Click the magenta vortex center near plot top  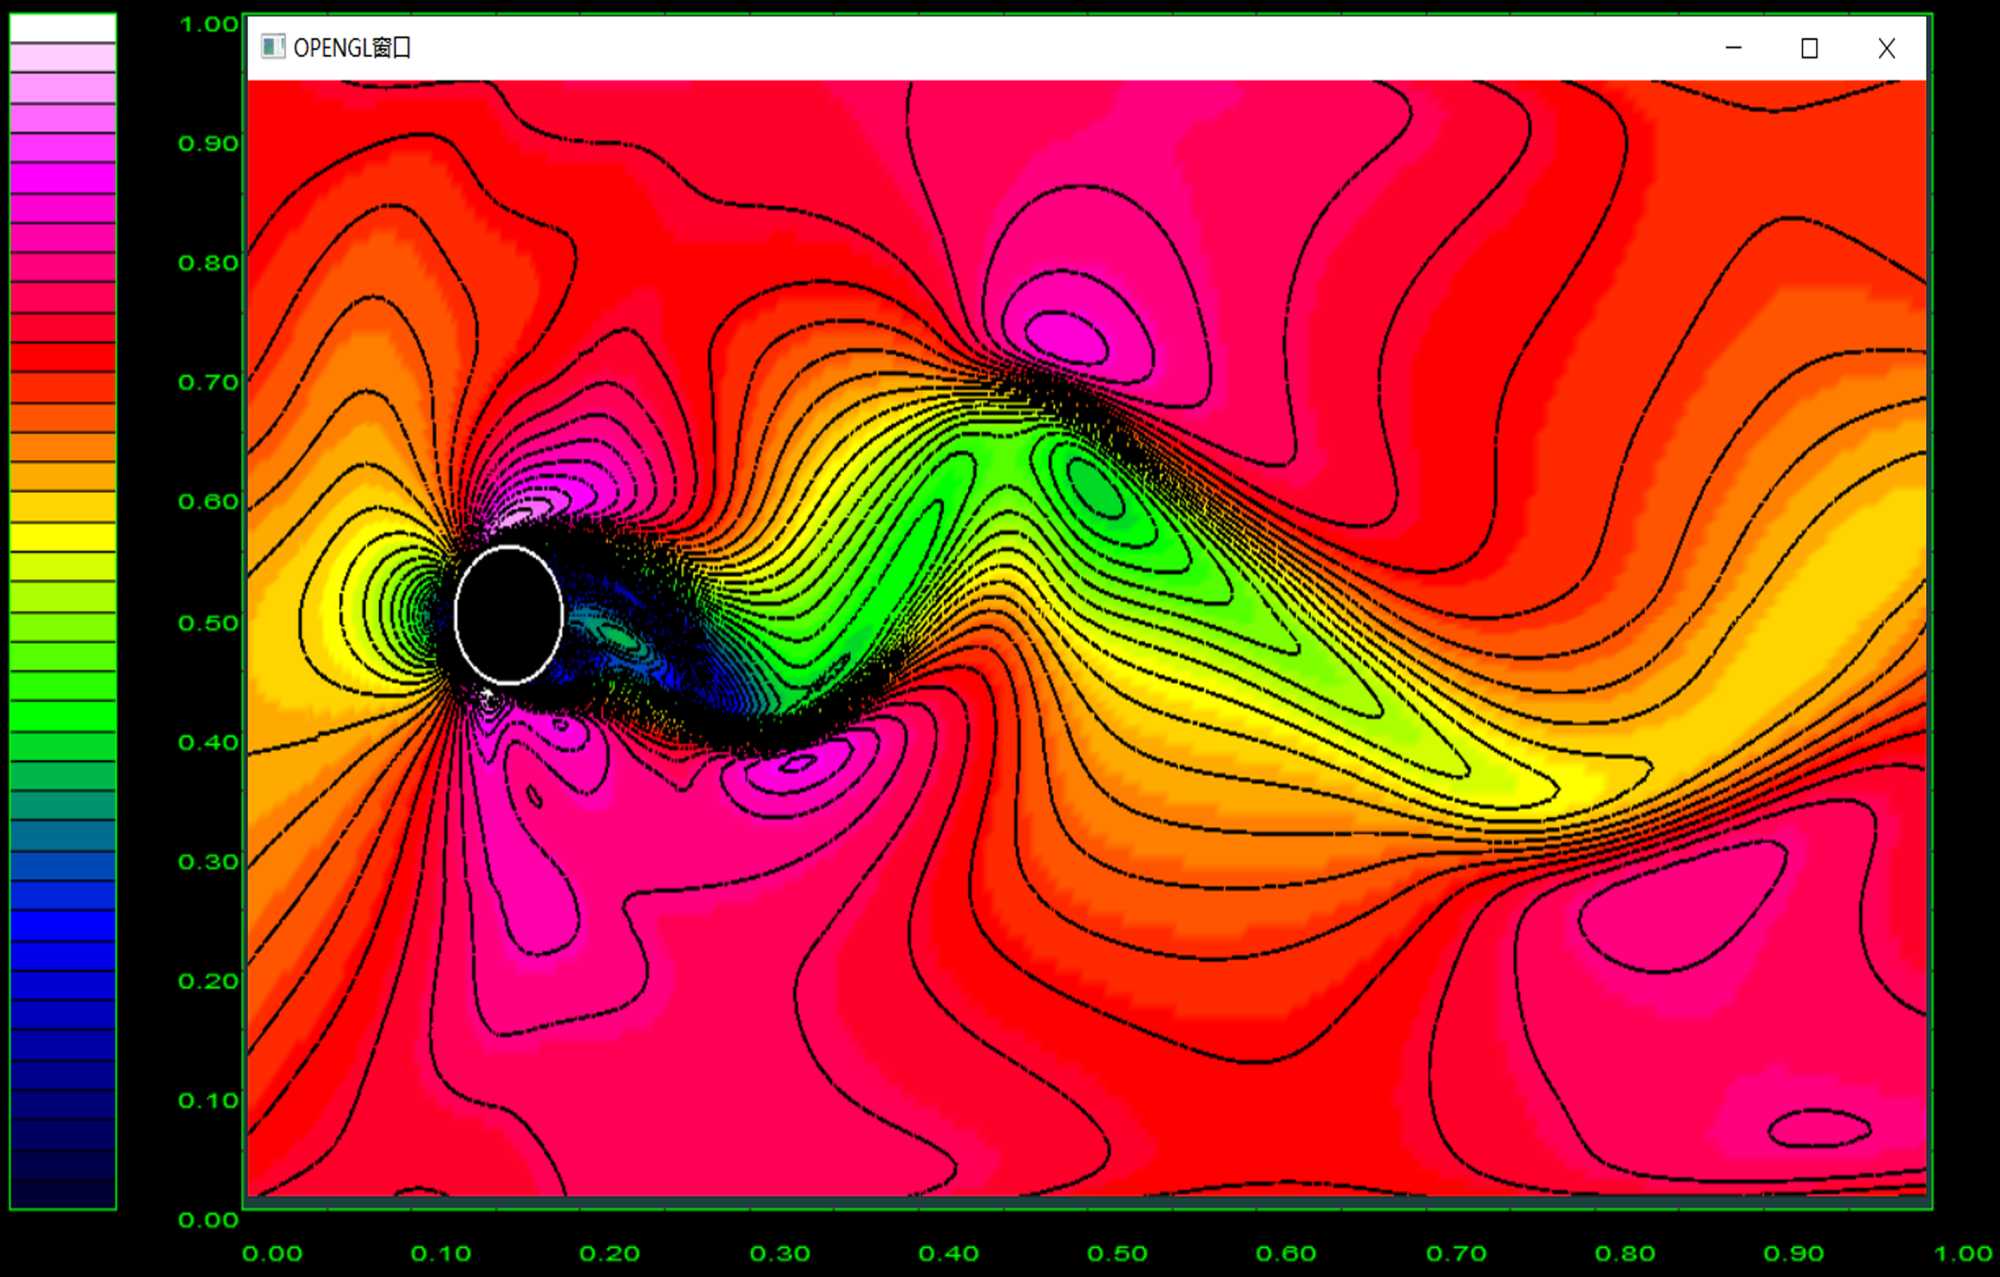(1066, 336)
